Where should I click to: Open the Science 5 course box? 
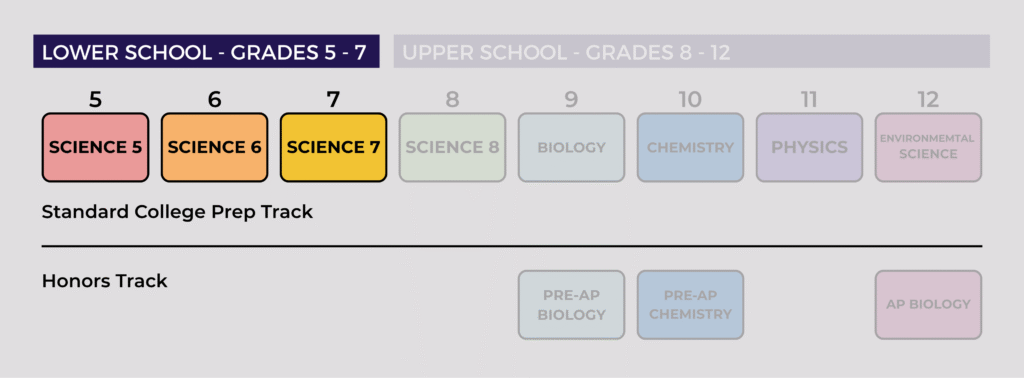tap(95, 148)
